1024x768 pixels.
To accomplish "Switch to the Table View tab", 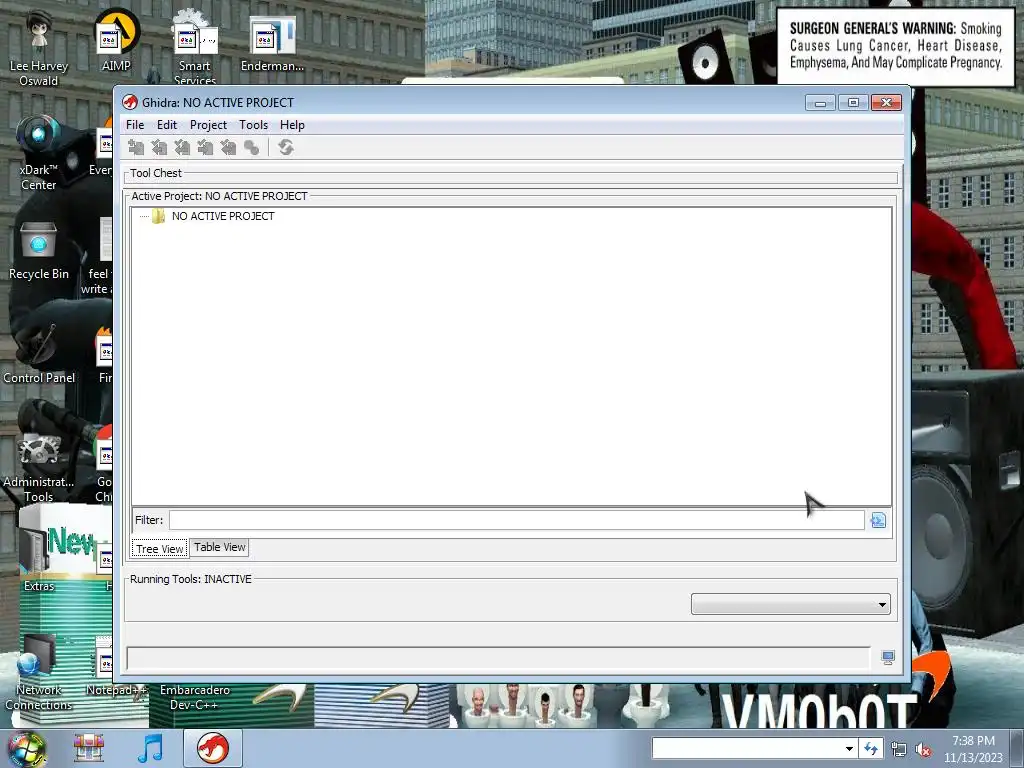I will tap(219, 547).
